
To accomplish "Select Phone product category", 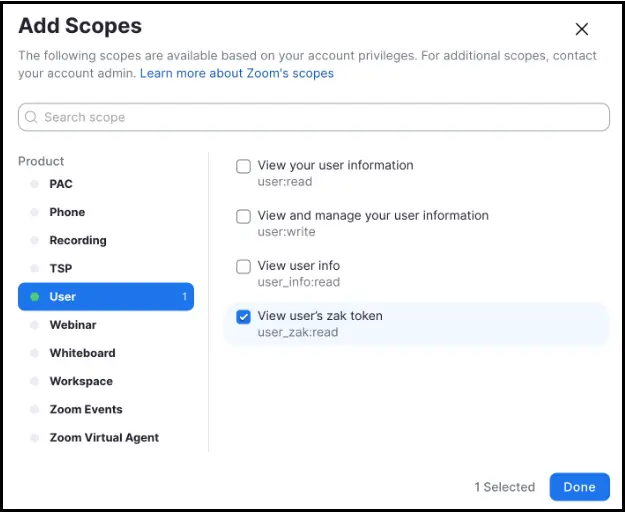I will pyautogui.click(x=67, y=212).
